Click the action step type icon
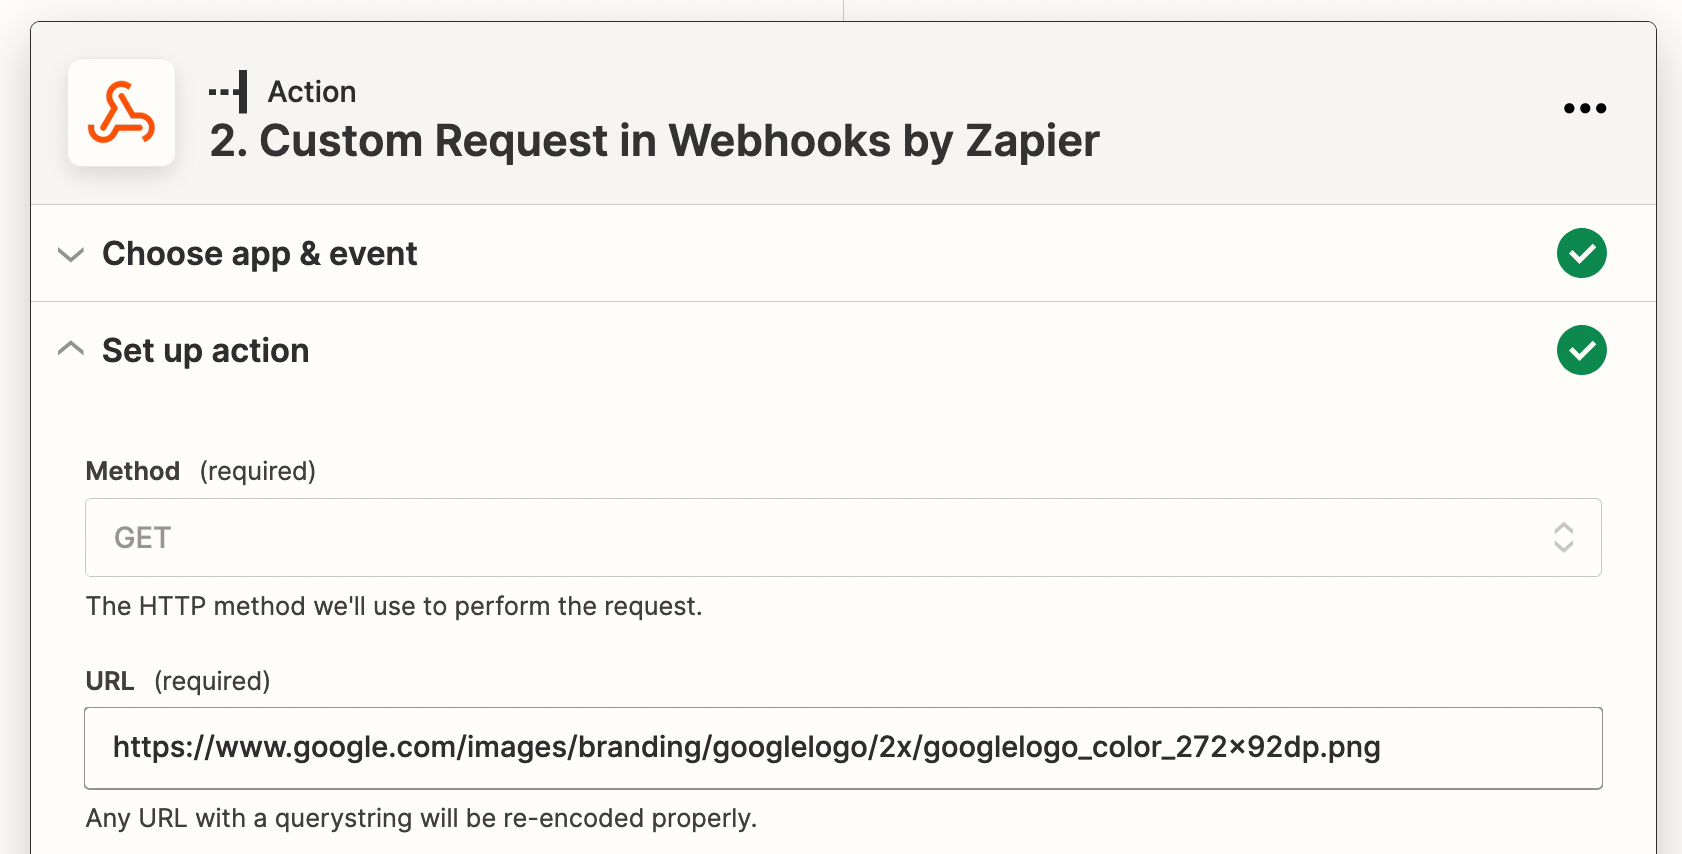 [x=228, y=92]
